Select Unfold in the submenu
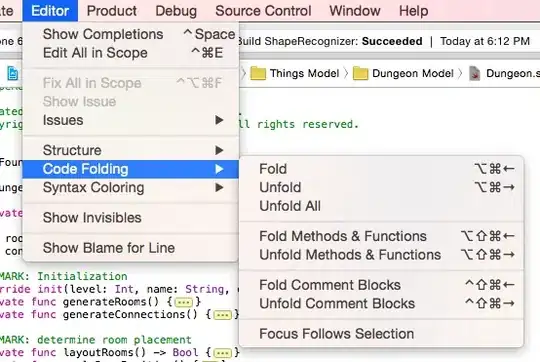 coord(382,187)
